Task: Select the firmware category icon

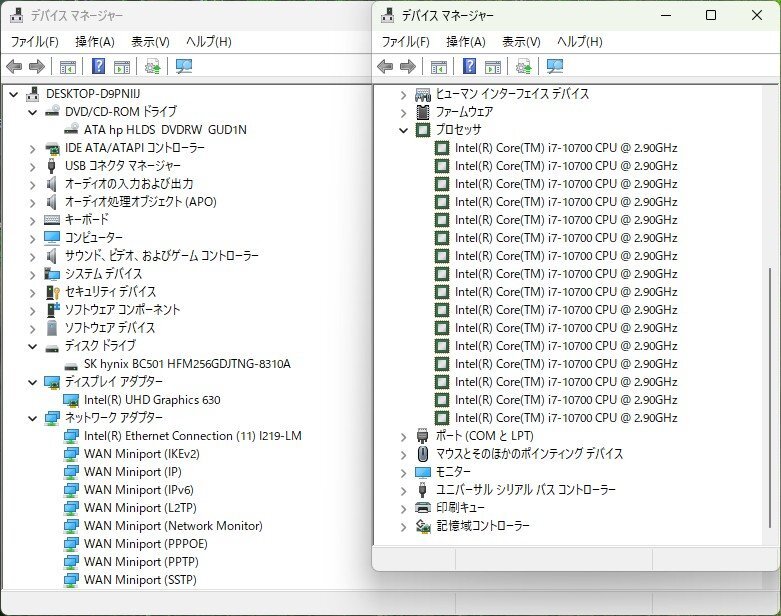Action: tap(422, 112)
